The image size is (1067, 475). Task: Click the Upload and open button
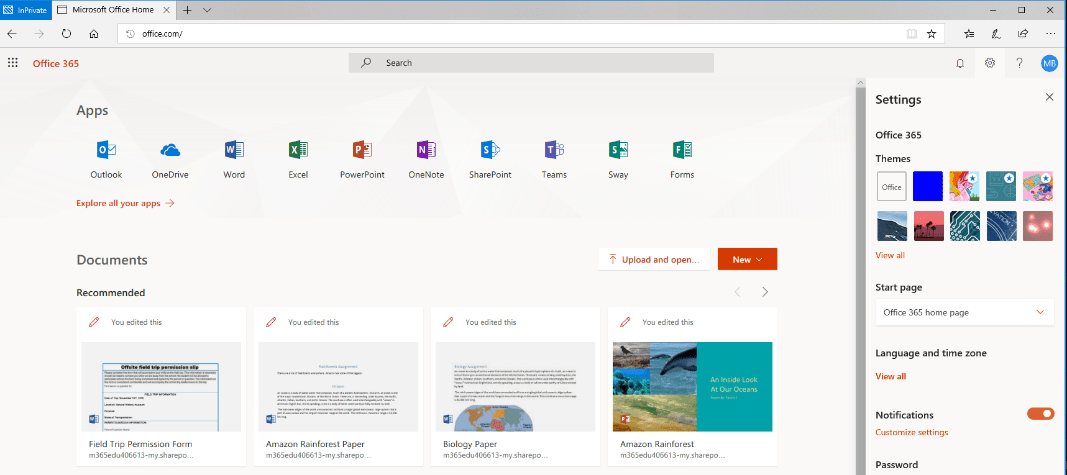(x=653, y=259)
